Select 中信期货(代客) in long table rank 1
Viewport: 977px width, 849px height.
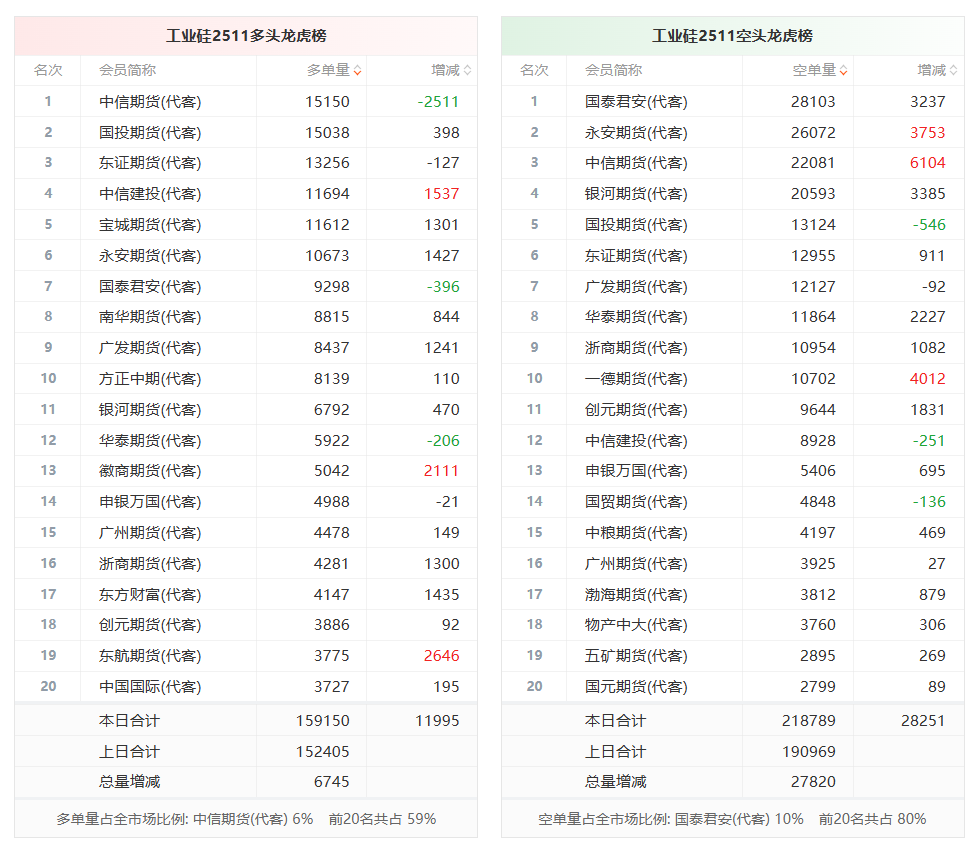pyautogui.click(x=150, y=102)
